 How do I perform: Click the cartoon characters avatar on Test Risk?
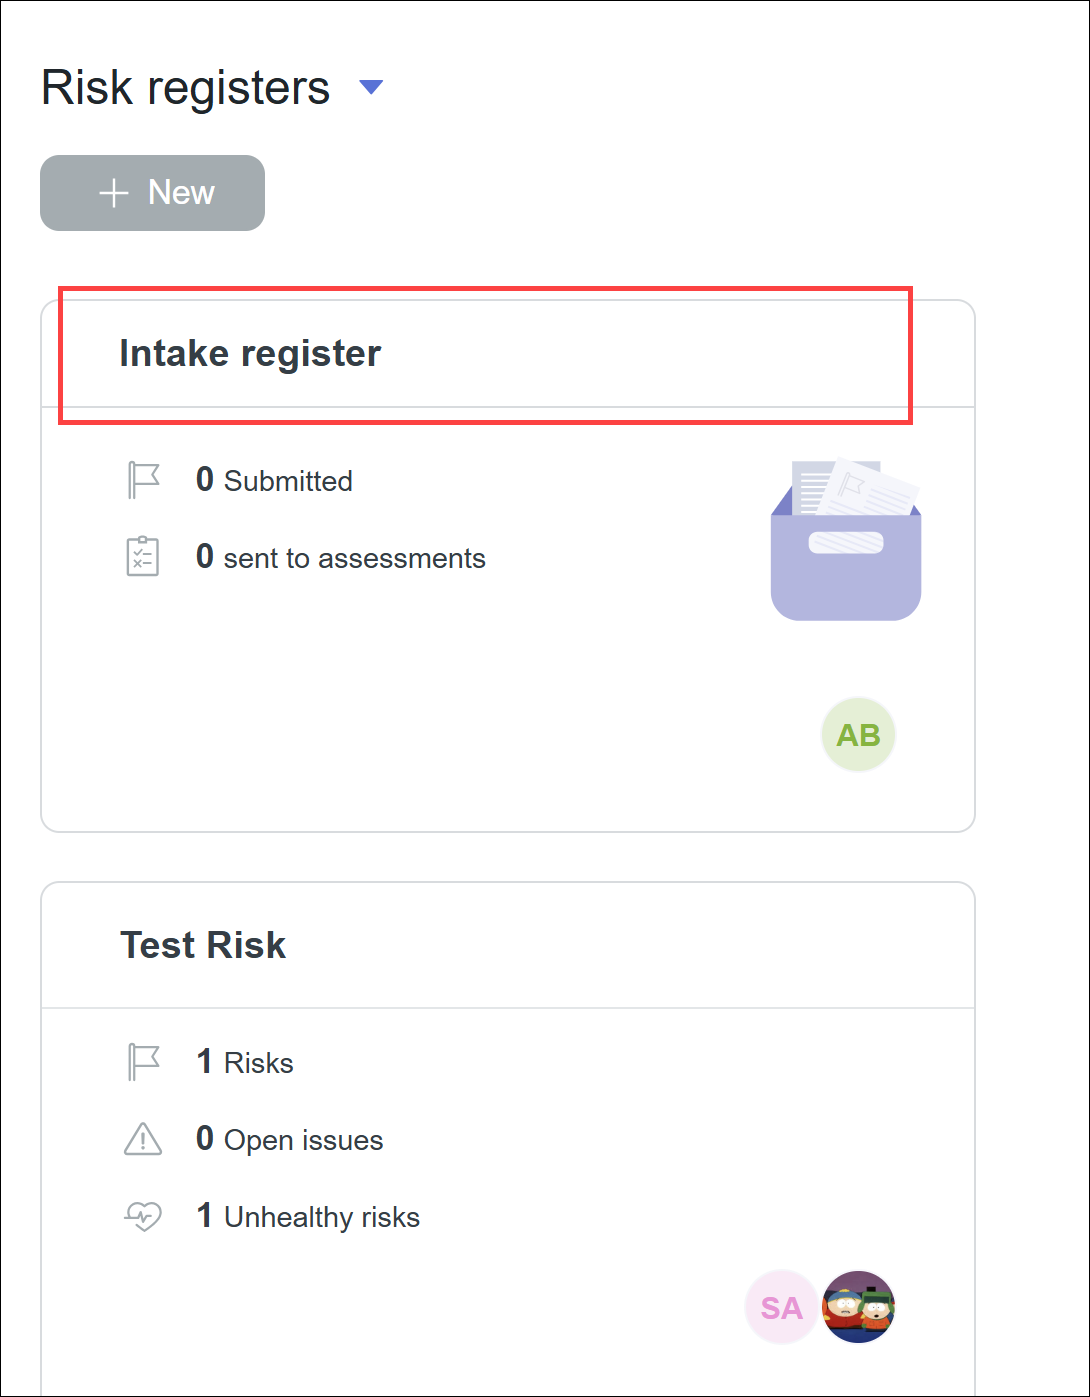(x=857, y=1307)
